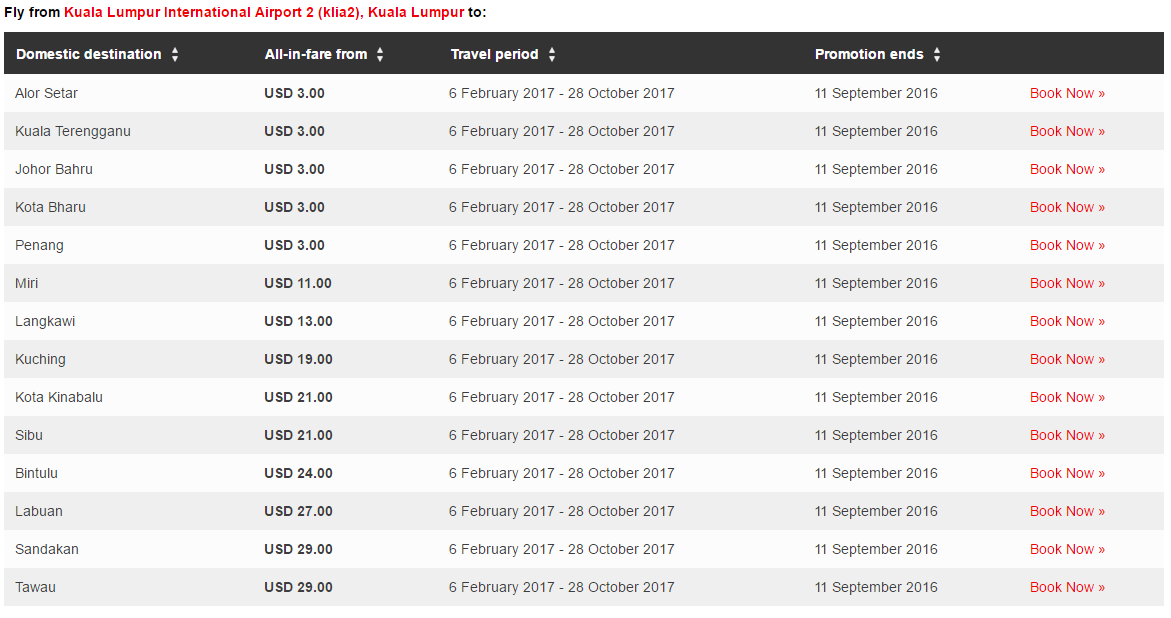The height and width of the screenshot is (618, 1171).
Task: Book Now for Miri flight
Action: point(1067,284)
